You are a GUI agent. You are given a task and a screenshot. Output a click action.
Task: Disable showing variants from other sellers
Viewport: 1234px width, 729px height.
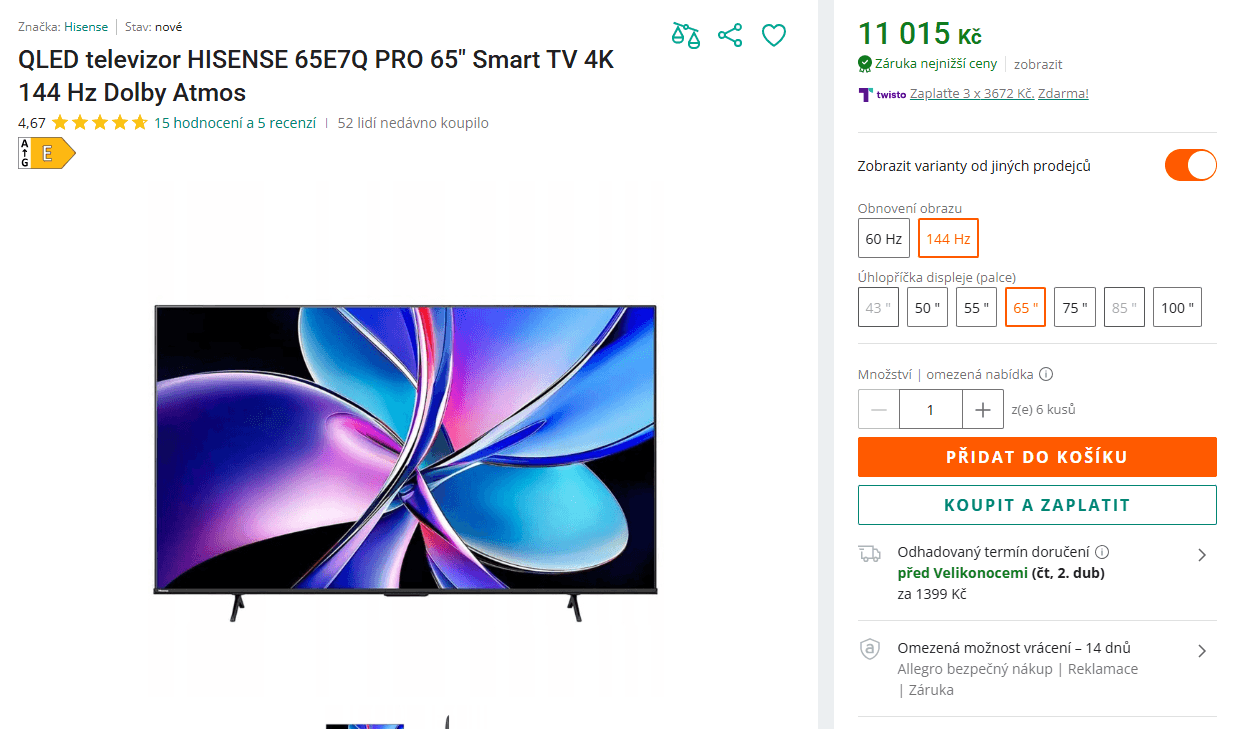click(1191, 165)
